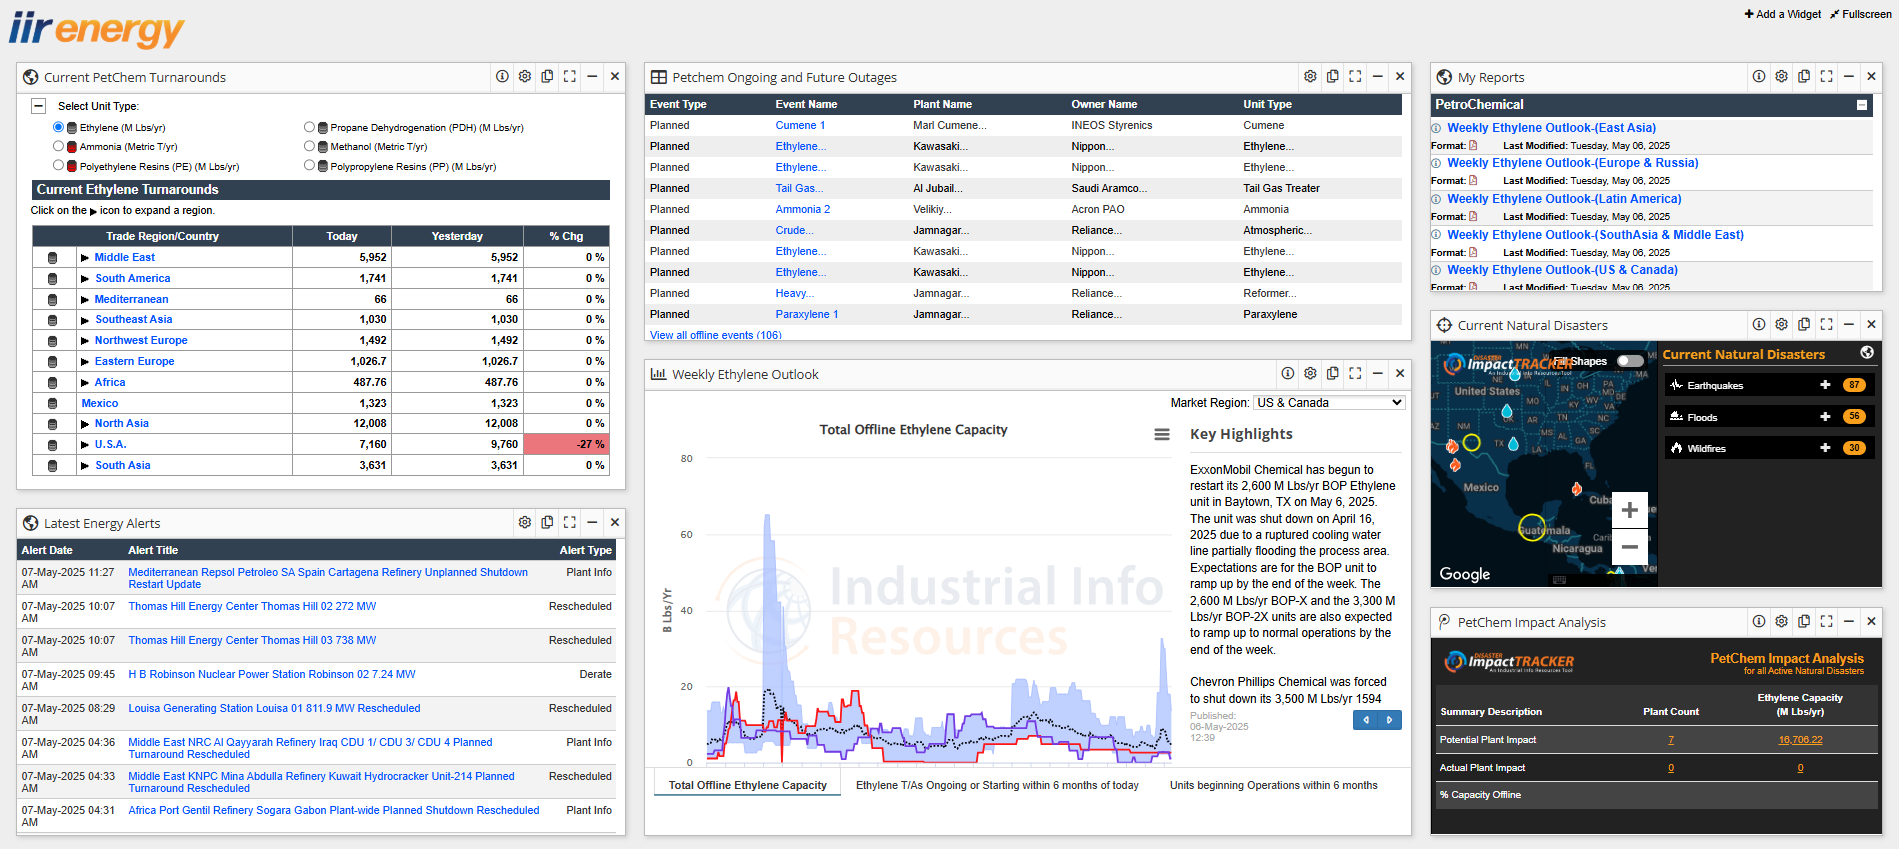Viewport: 1899px width, 849px height.
Task: Expand the Earthquakes list with plus
Action: (1825, 385)
